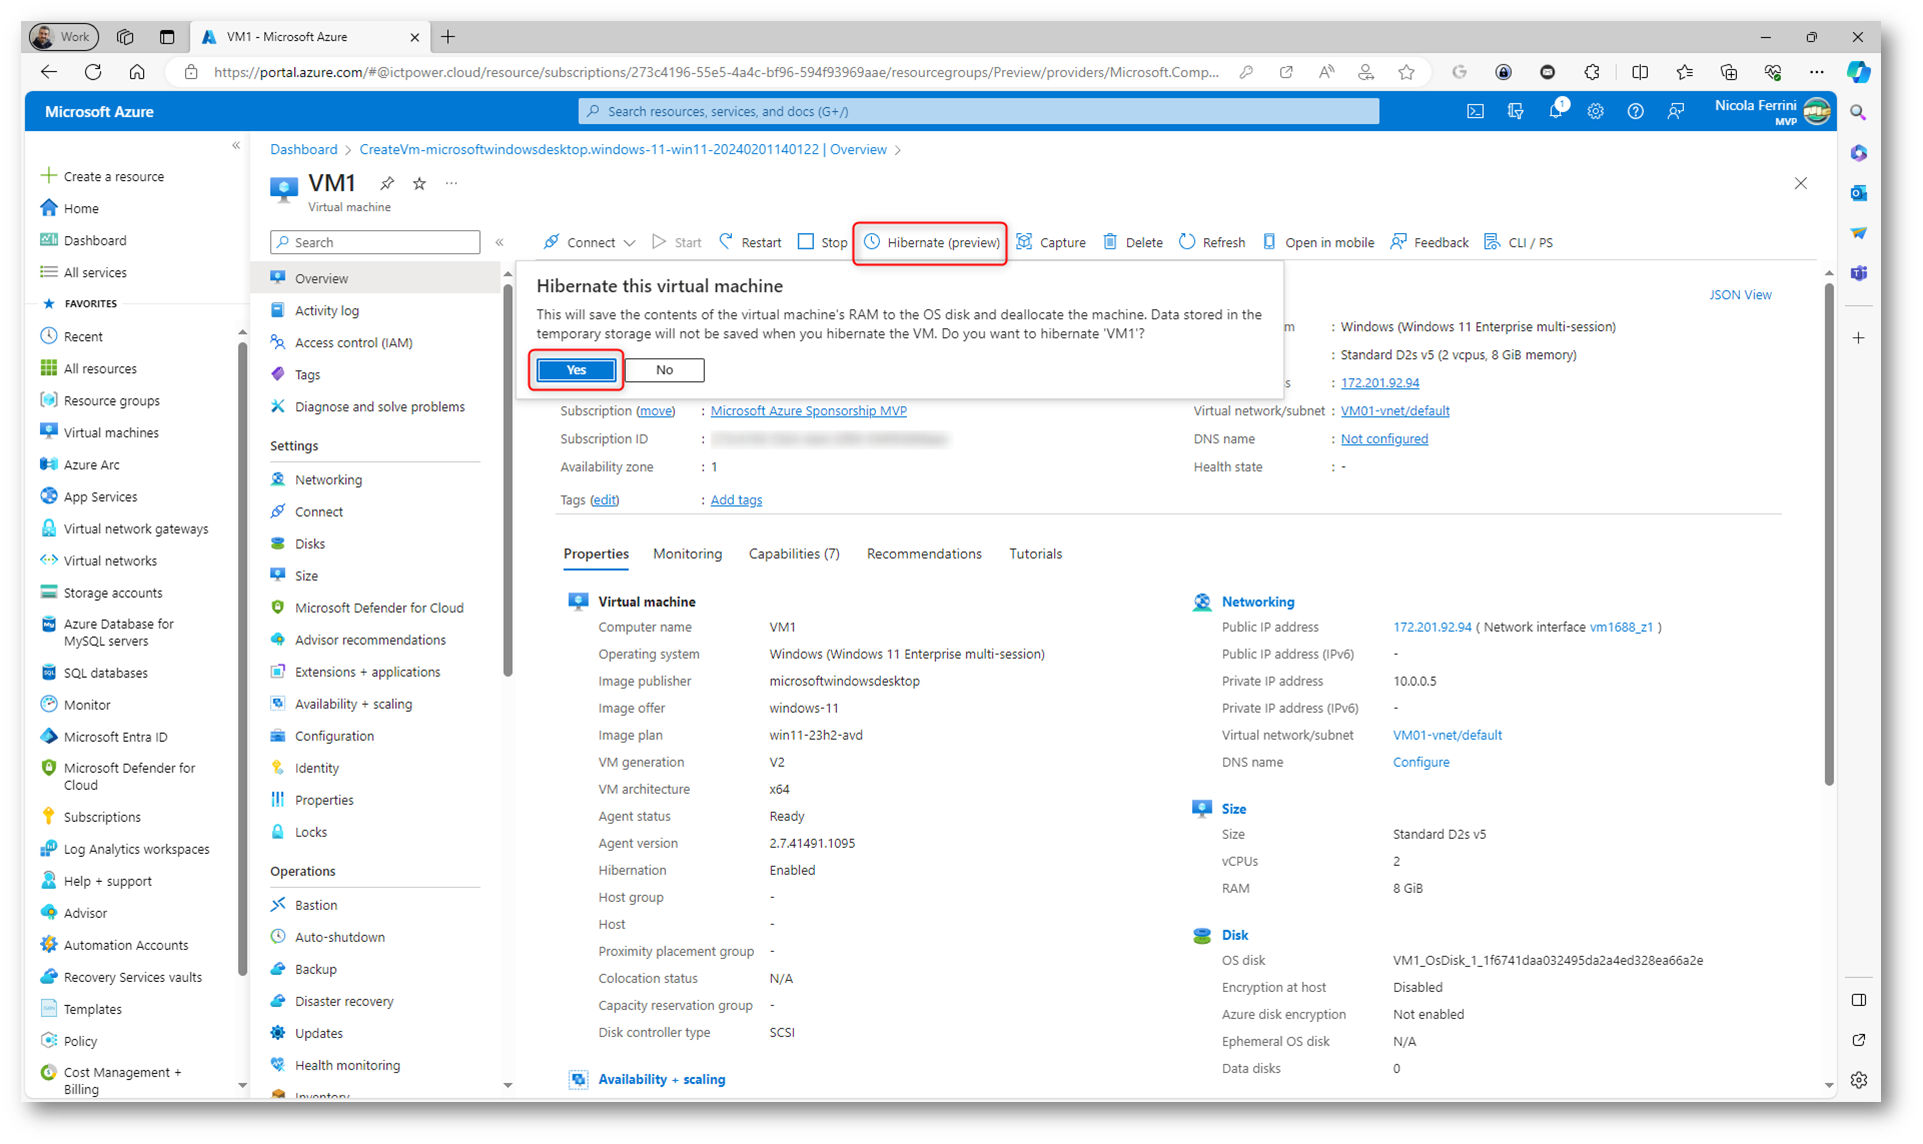Add VM1 to favorites with star icon
Image resolution: width=1923 pixels, height=1144 pixels.
[x=420, y=183]
